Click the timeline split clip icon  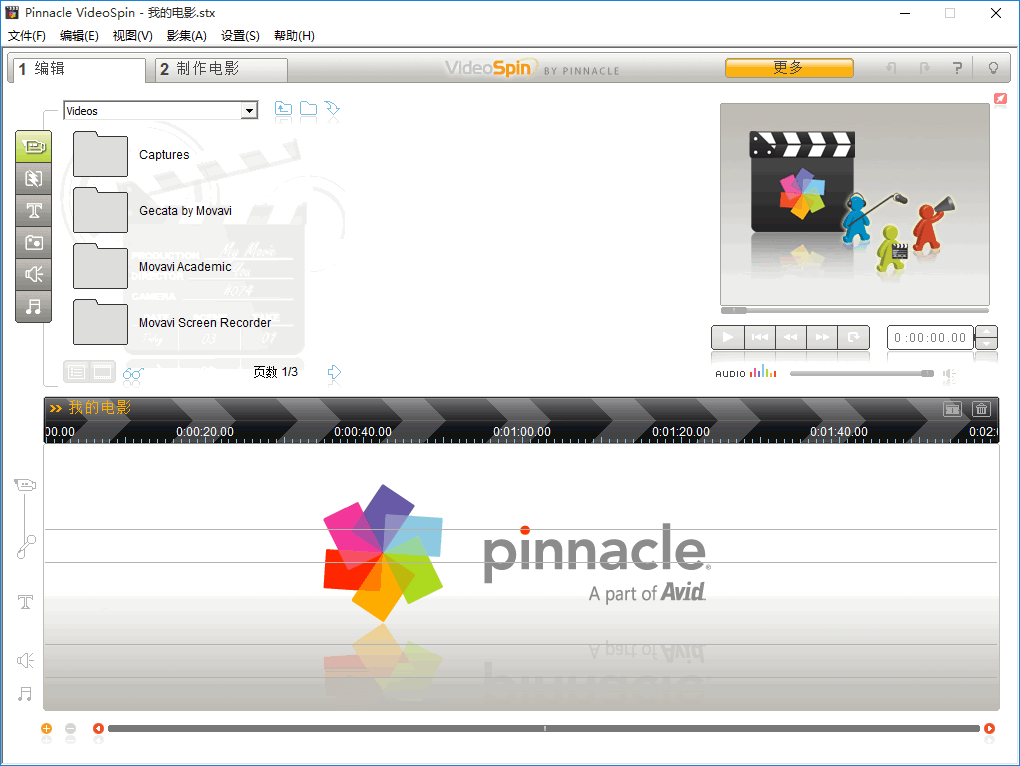[x=952, y=408]
